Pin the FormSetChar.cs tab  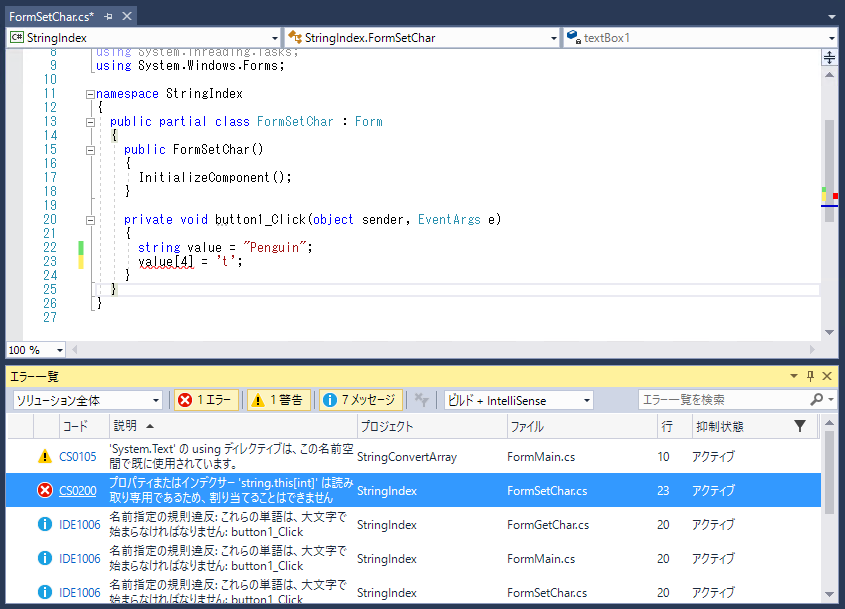(x=108, y=17)
